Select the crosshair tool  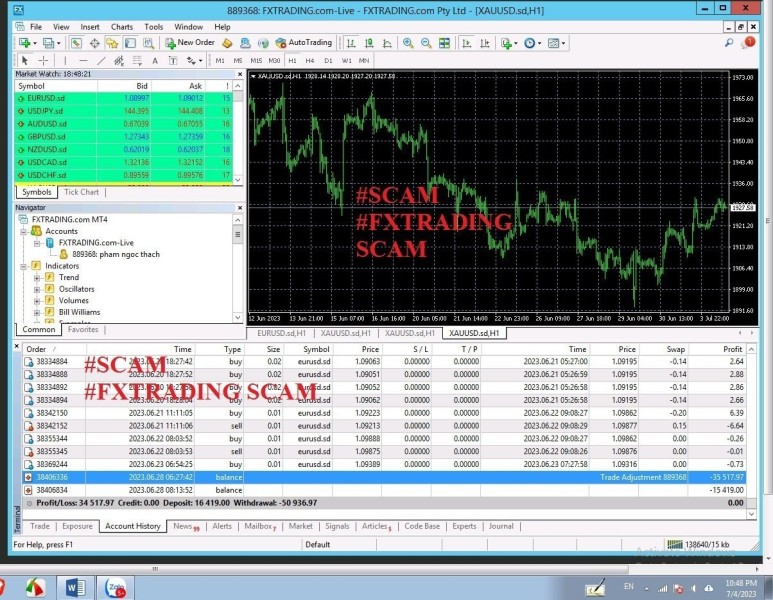[43, 60]
